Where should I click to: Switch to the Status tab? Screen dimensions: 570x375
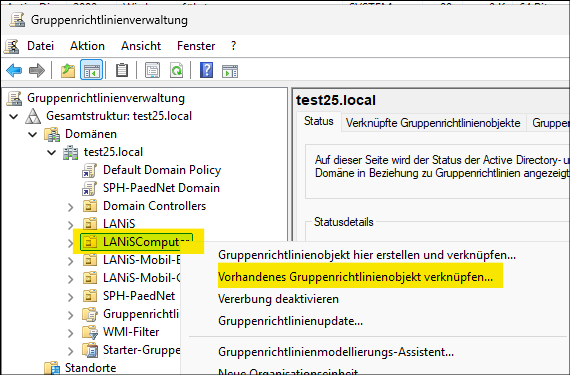click(318, 121)
